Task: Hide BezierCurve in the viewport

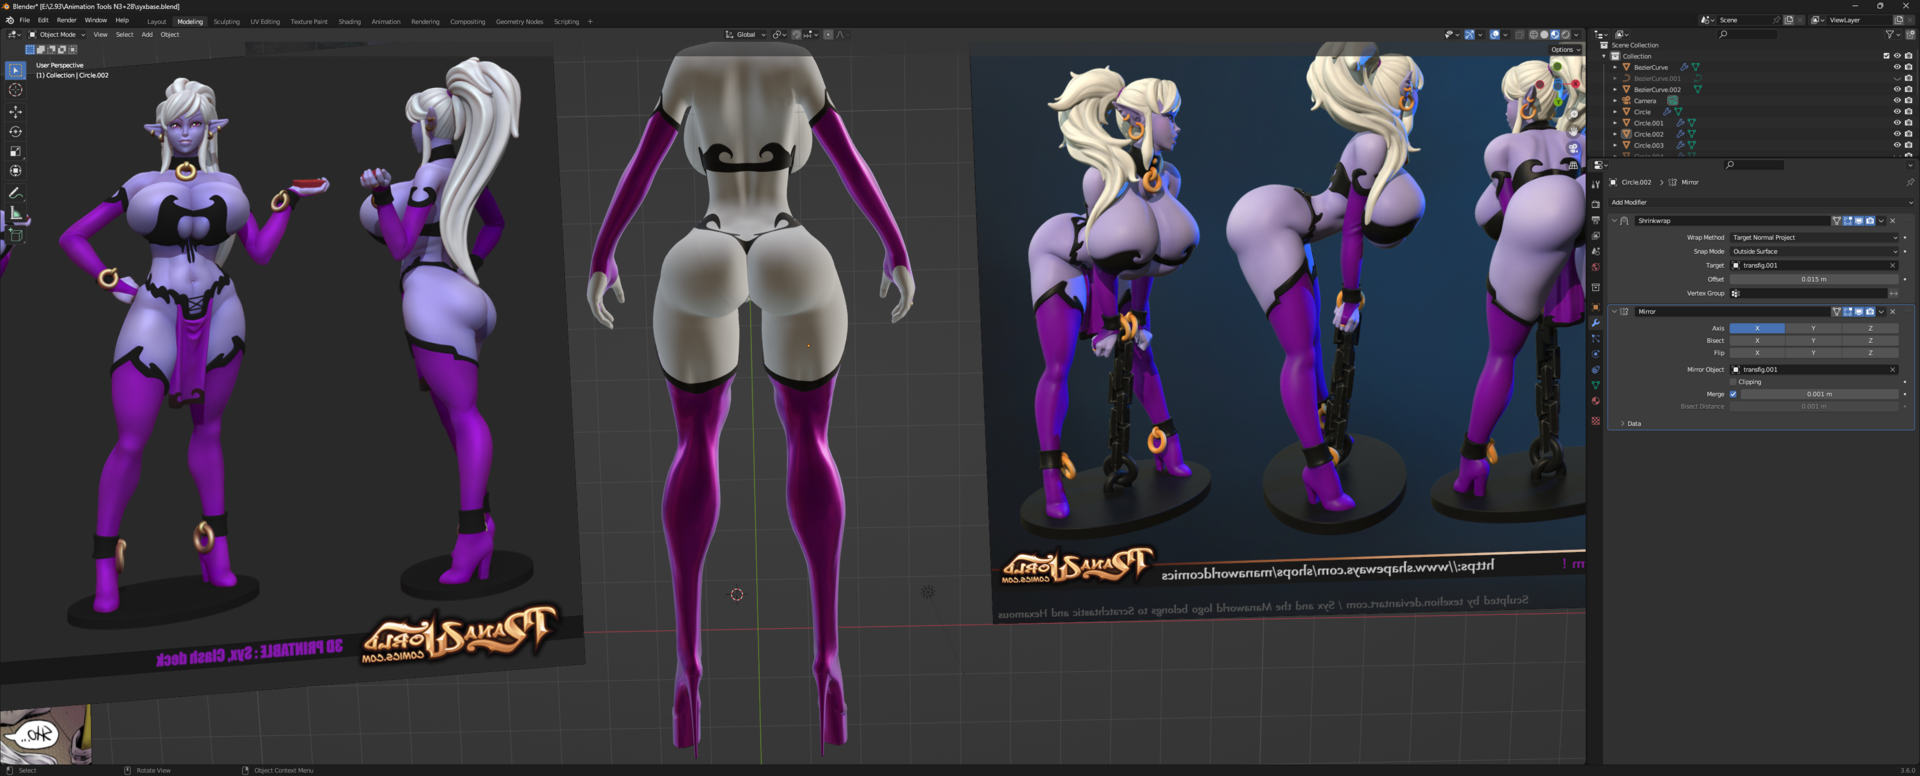Action: (x=1897, y=67)
